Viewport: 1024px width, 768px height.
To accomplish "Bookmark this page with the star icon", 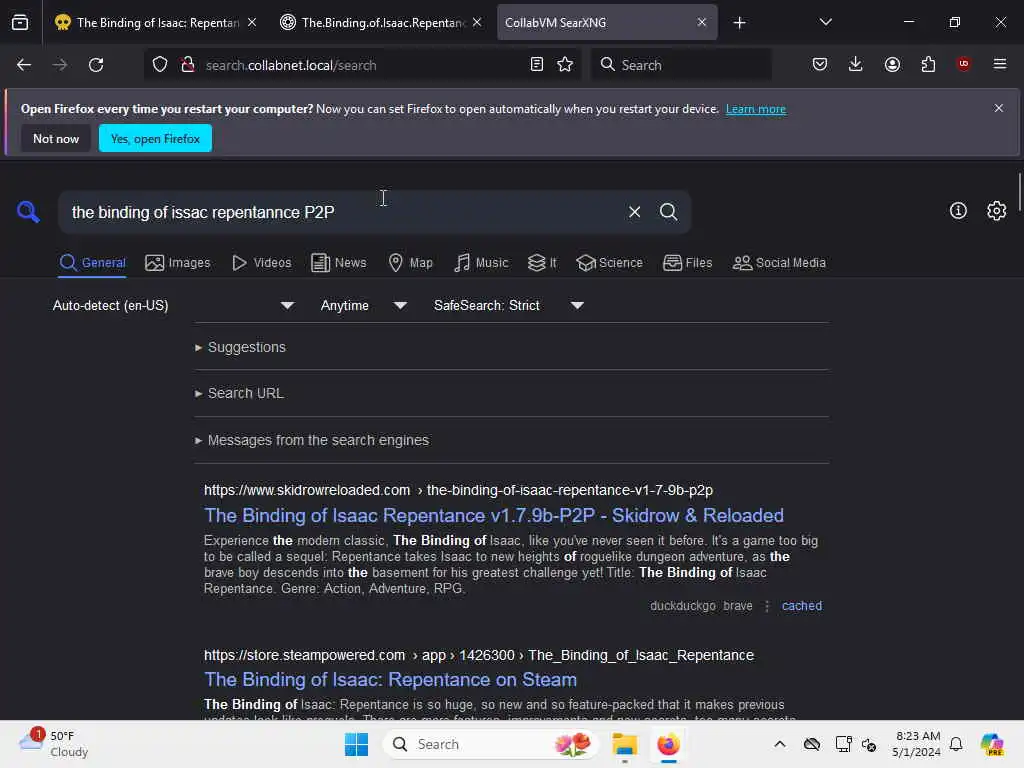I will point(565,65).
